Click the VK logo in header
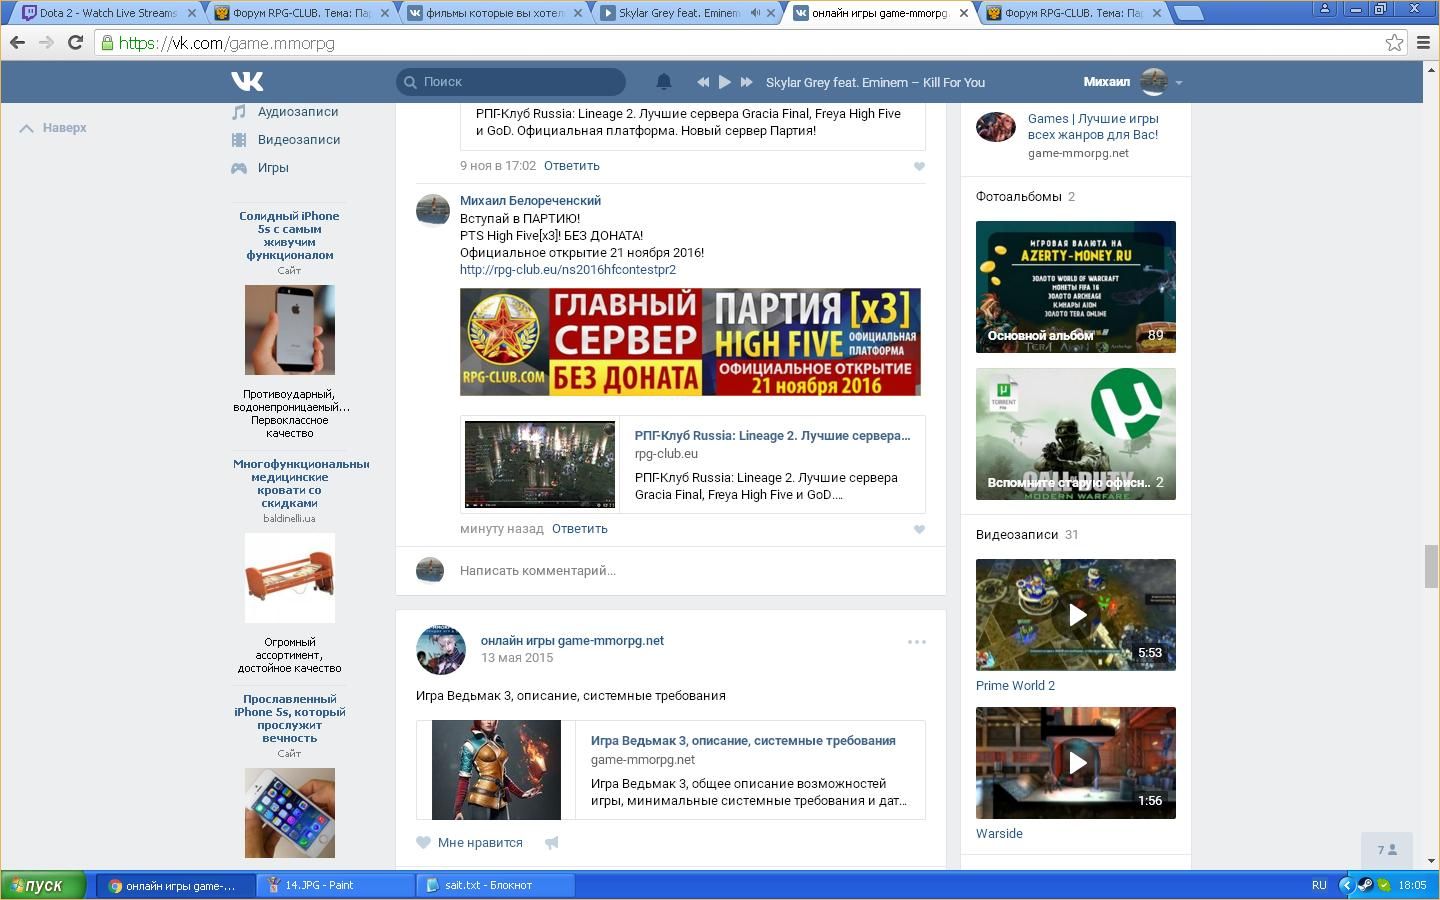The height and width of the screenshot is (900, 1440). (247, 82)
